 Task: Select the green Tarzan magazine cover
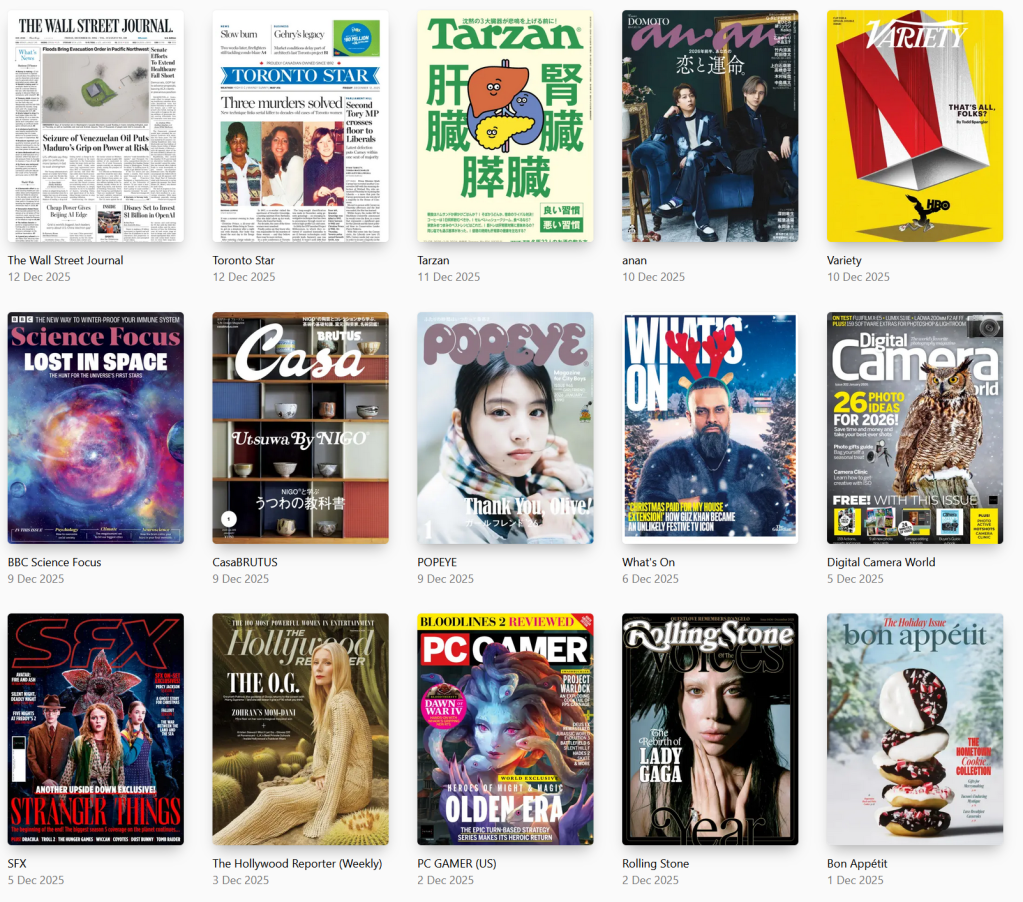(x=505, y=126)
